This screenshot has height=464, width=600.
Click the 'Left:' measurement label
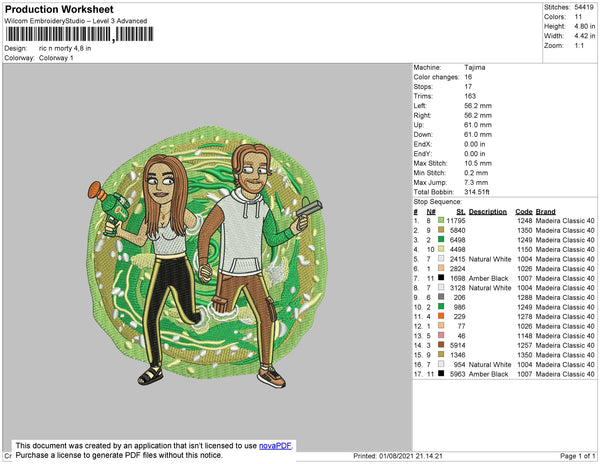pos(420,106)
